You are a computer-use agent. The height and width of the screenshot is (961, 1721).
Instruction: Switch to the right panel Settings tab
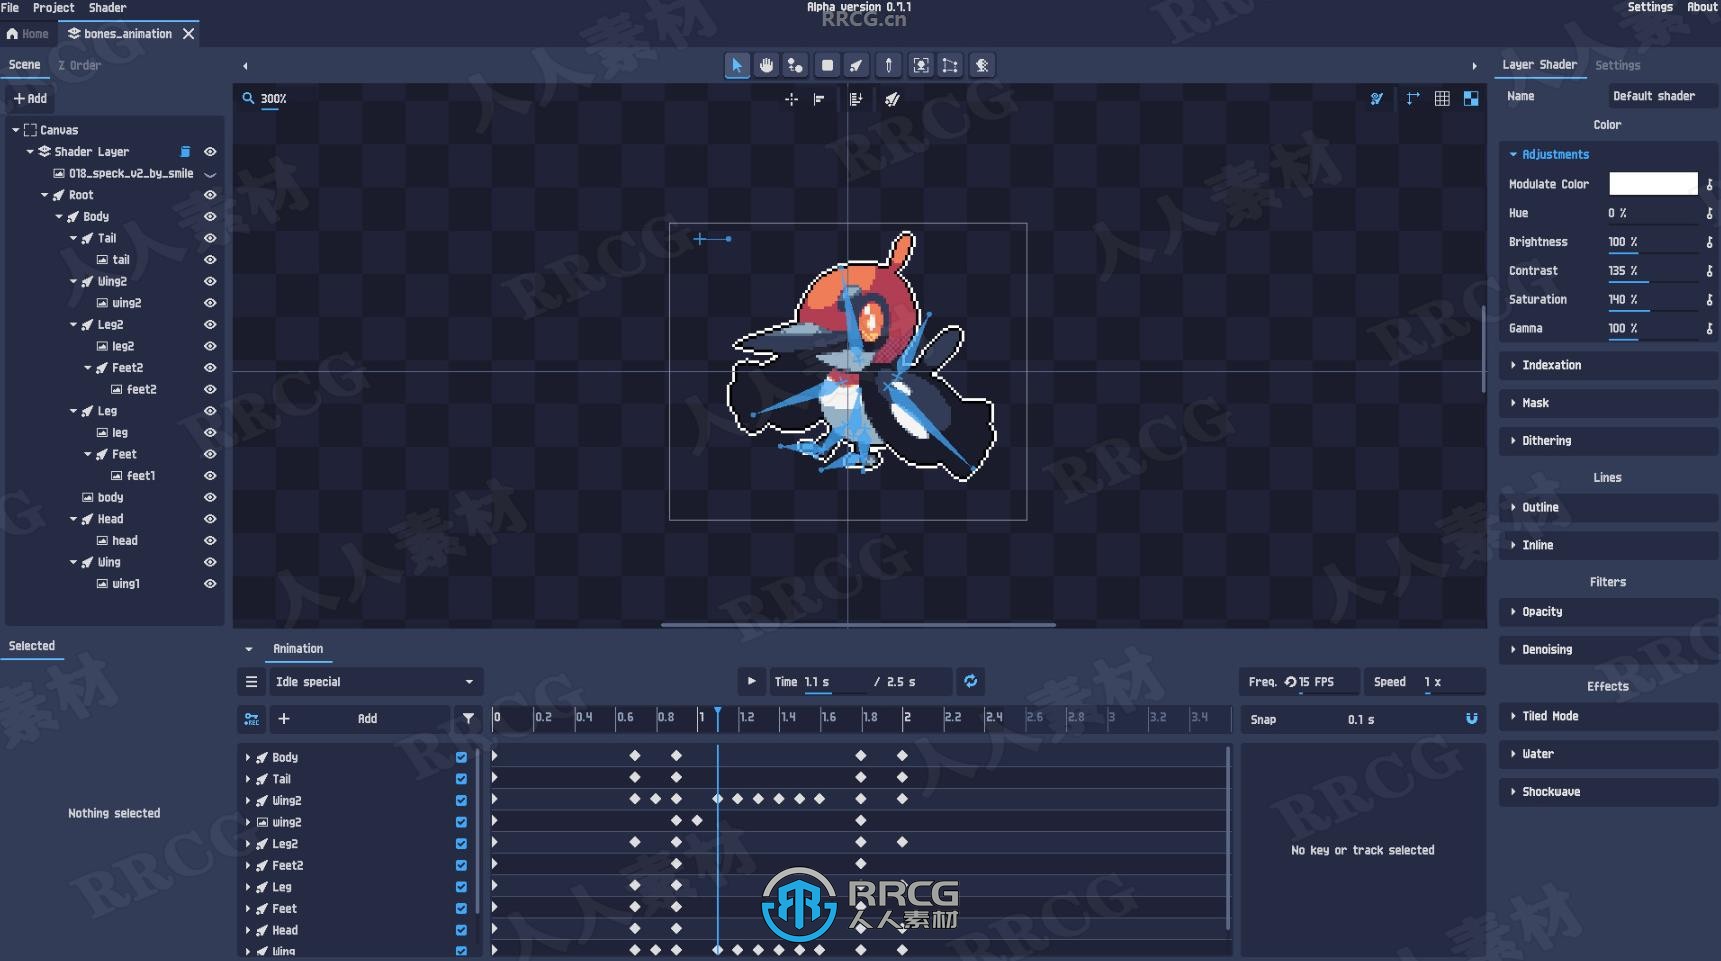tap(1617, 65)
